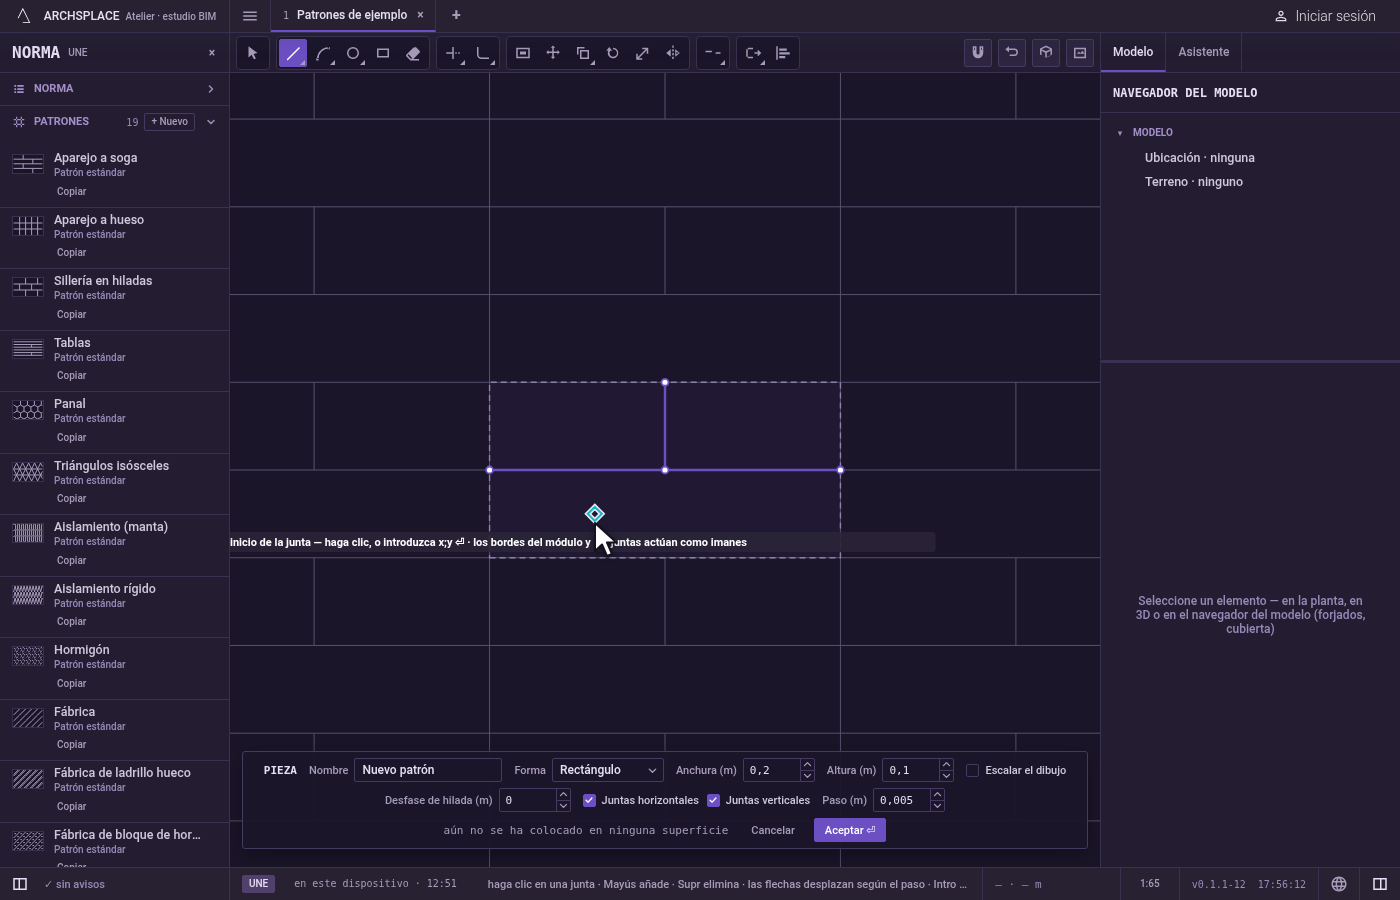Open the dashed line style tool

click(x=713, y=53)
